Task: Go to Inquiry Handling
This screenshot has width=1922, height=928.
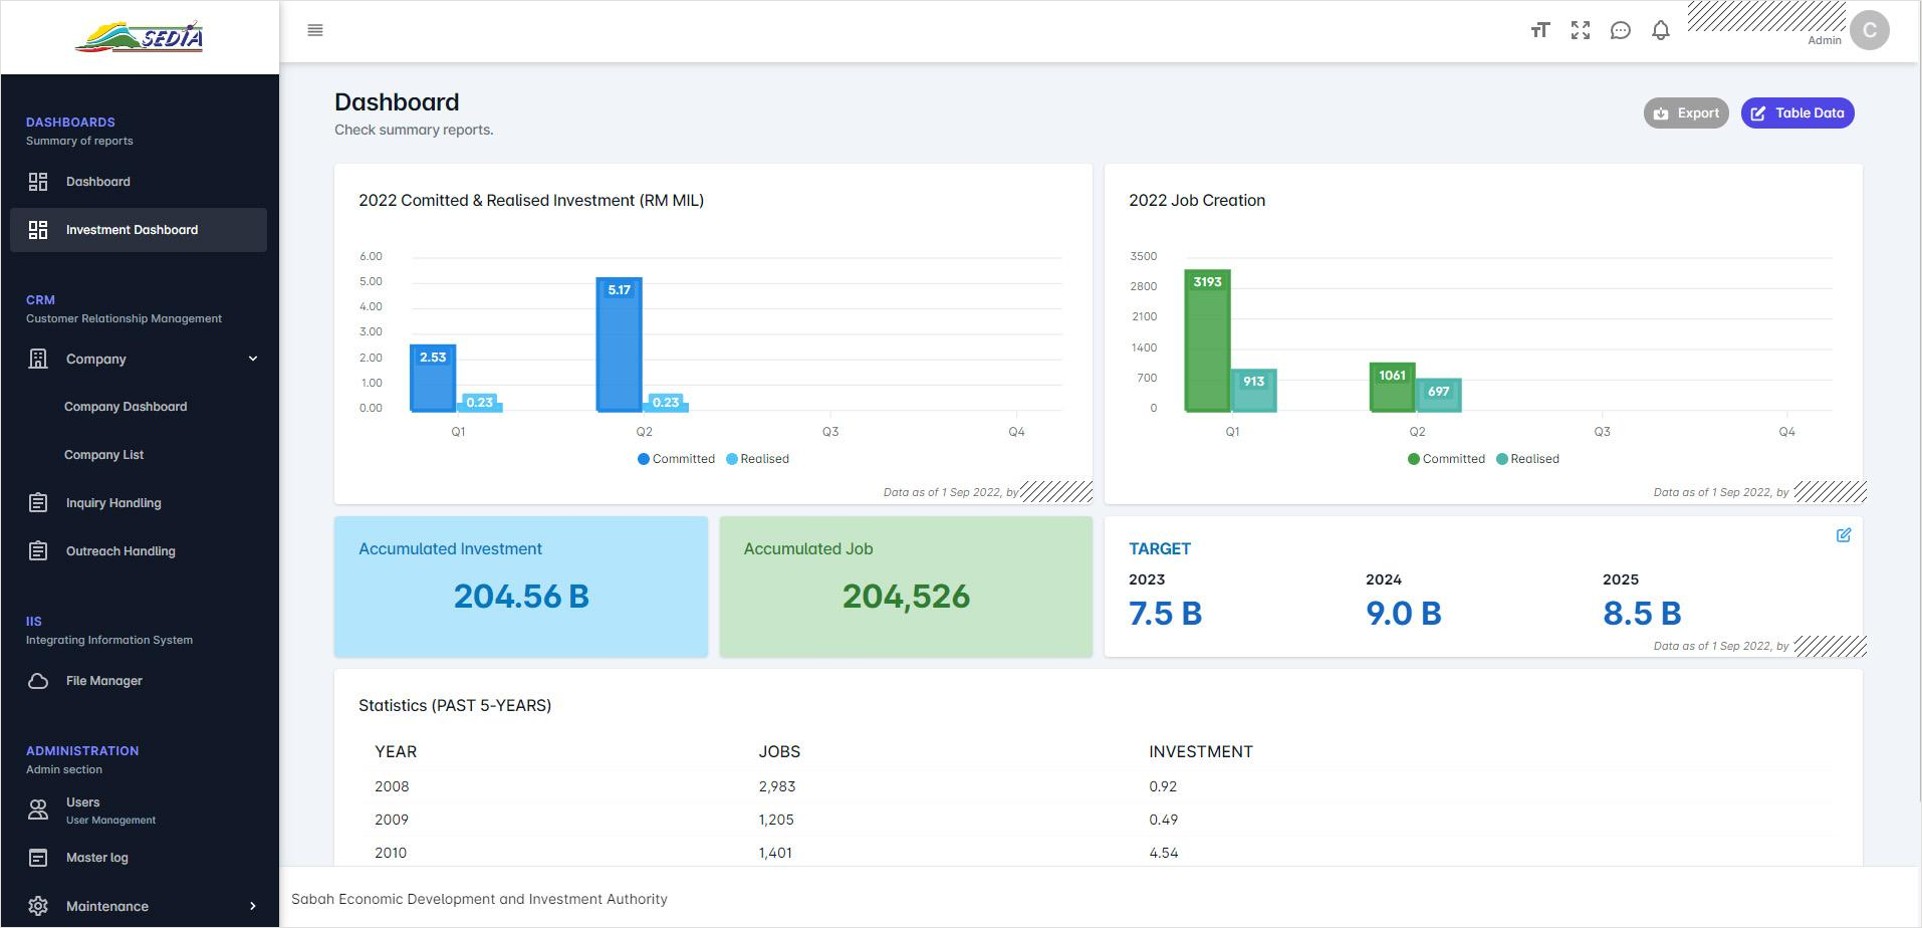Action: pyautogui.click(x=113, y=503)
